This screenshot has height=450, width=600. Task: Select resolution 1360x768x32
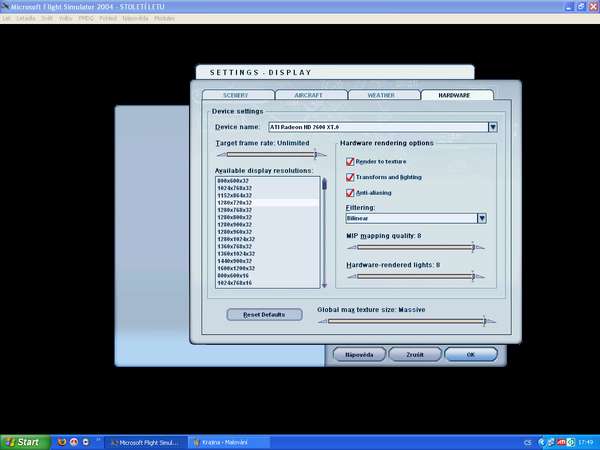[x=267, y=246]
